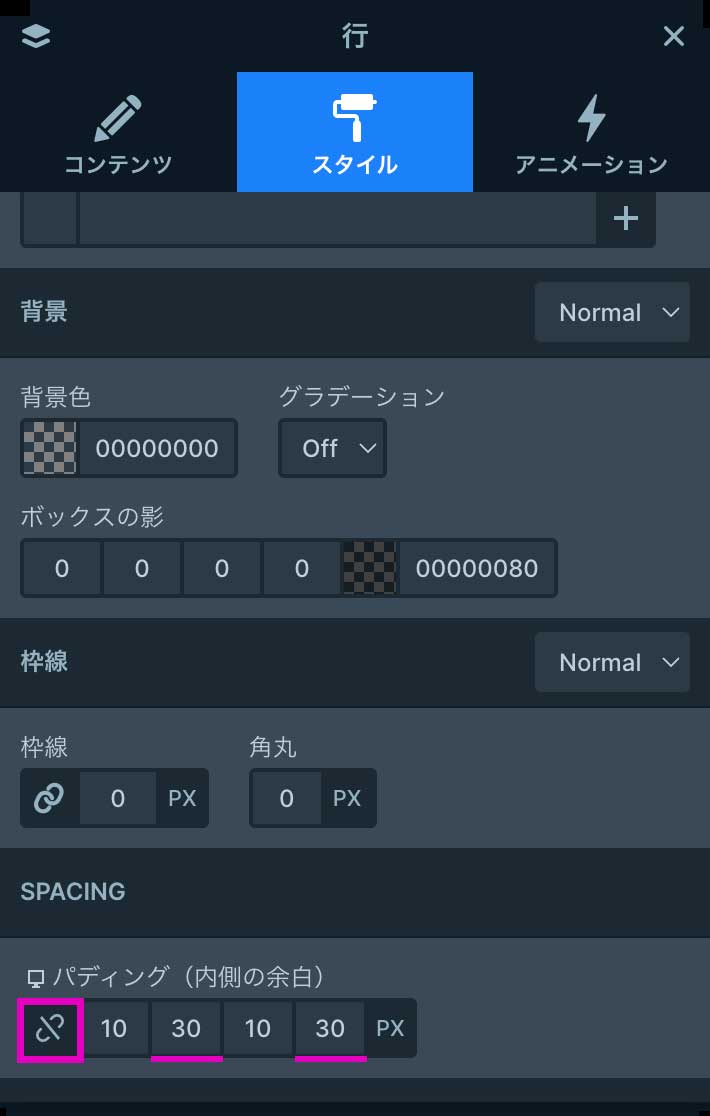Switch to the スタイル tab
The image size is (710, 1116).
pos(355,133)
